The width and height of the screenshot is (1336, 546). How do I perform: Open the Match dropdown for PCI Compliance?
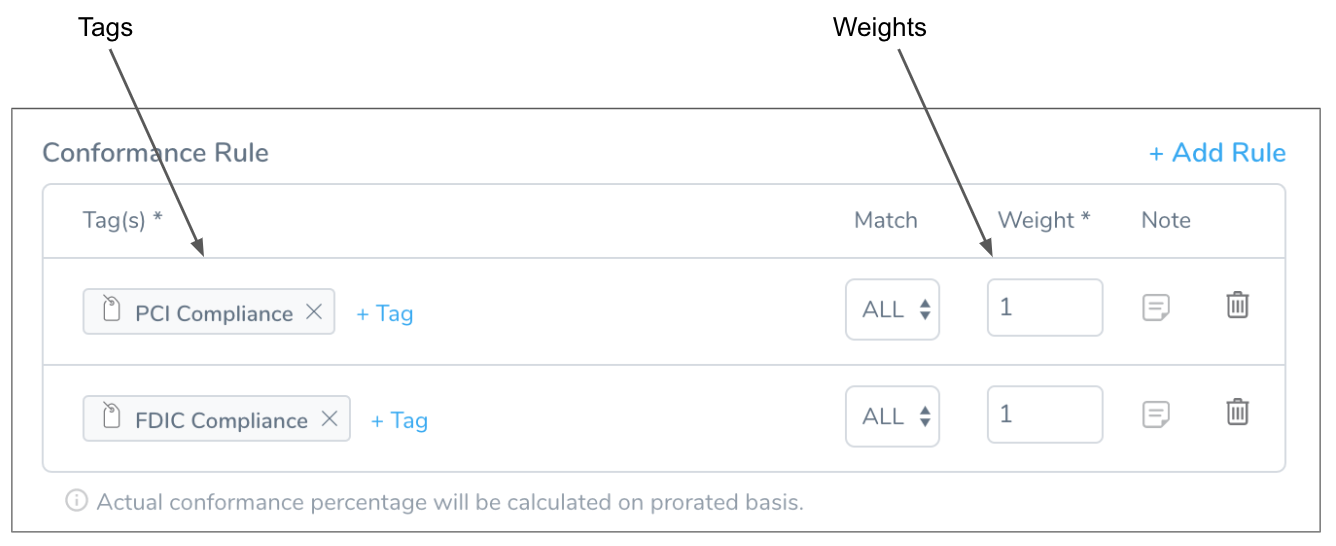[892, 309]
